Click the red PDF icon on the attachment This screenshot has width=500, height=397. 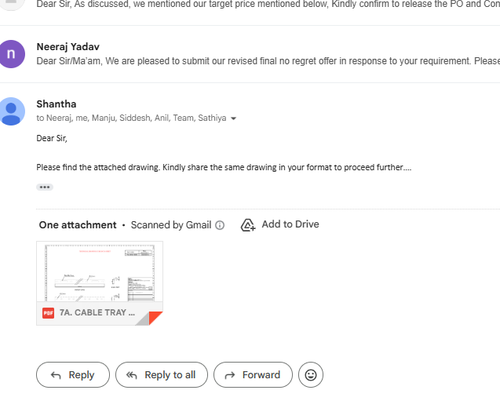[x=48, y=313]
